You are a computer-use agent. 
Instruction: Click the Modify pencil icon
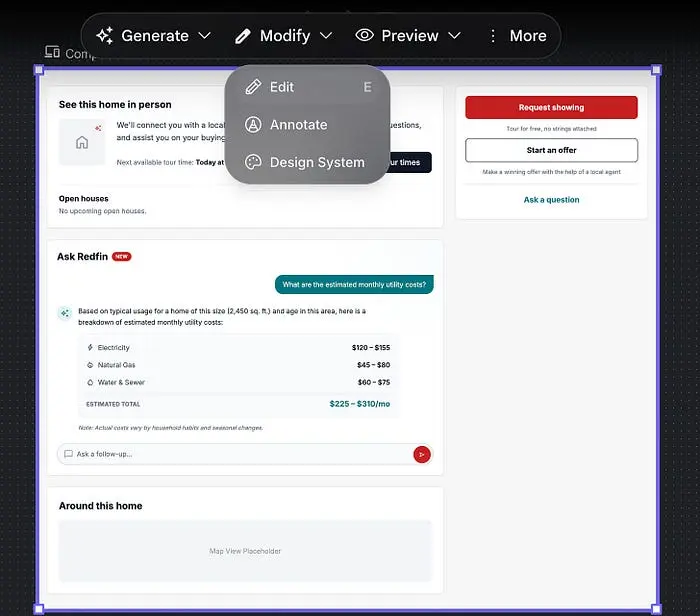point(243,35)
